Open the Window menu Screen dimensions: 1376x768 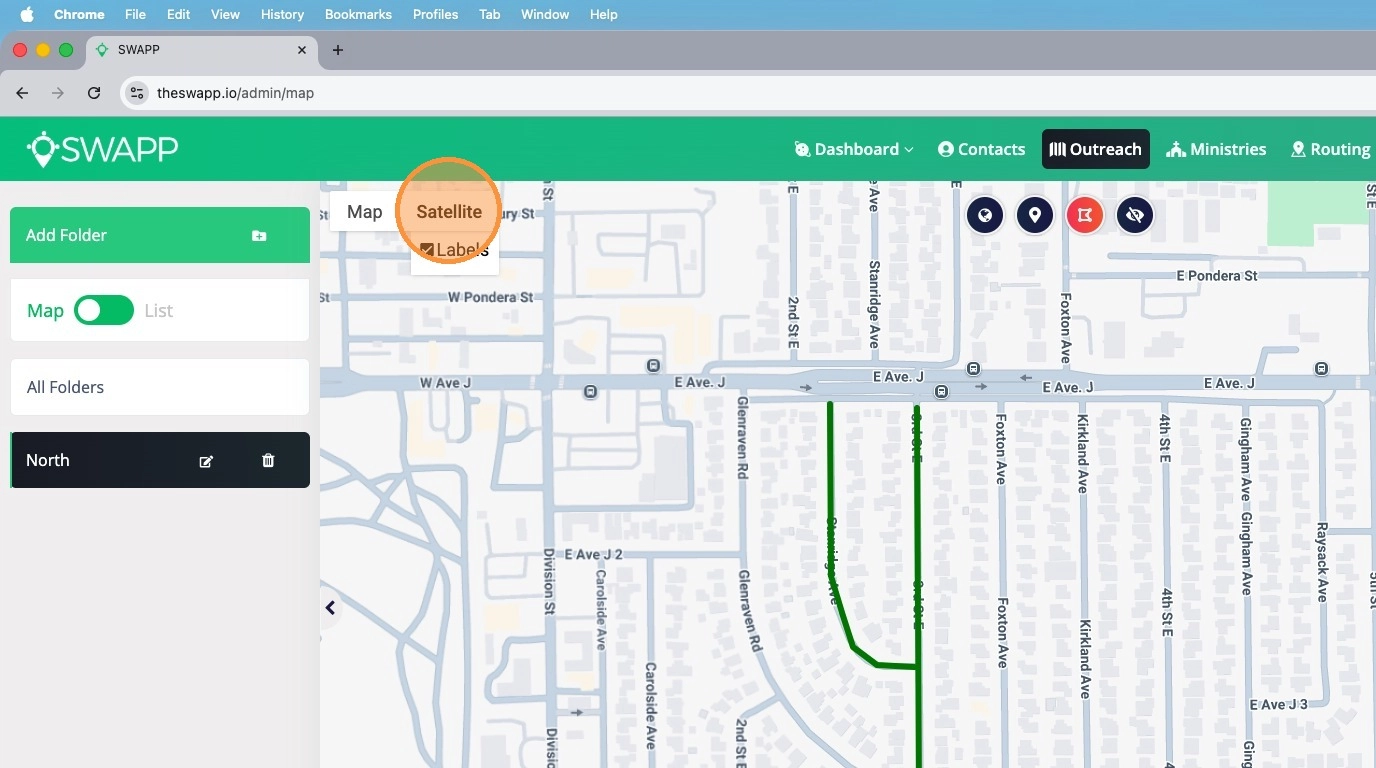(545, 14)
